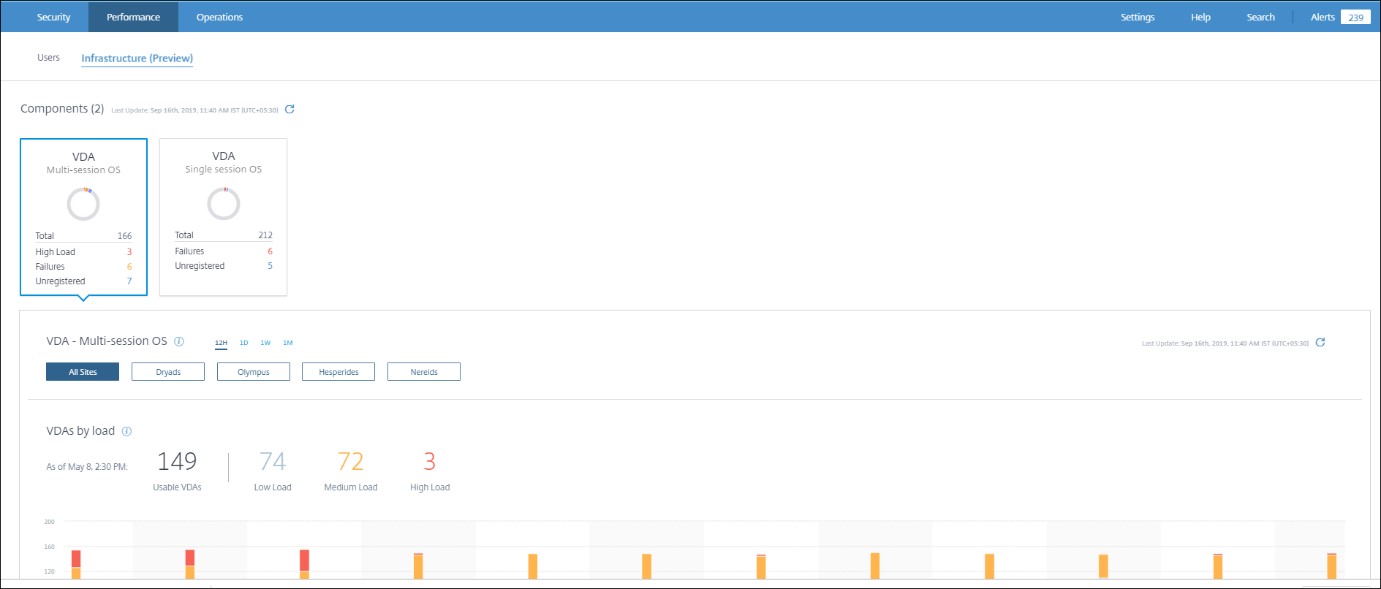Image resolution: width=1381 pixels, height=589 pixels.
Task: Select the Hesperides site button
Action: coord(338,372)
